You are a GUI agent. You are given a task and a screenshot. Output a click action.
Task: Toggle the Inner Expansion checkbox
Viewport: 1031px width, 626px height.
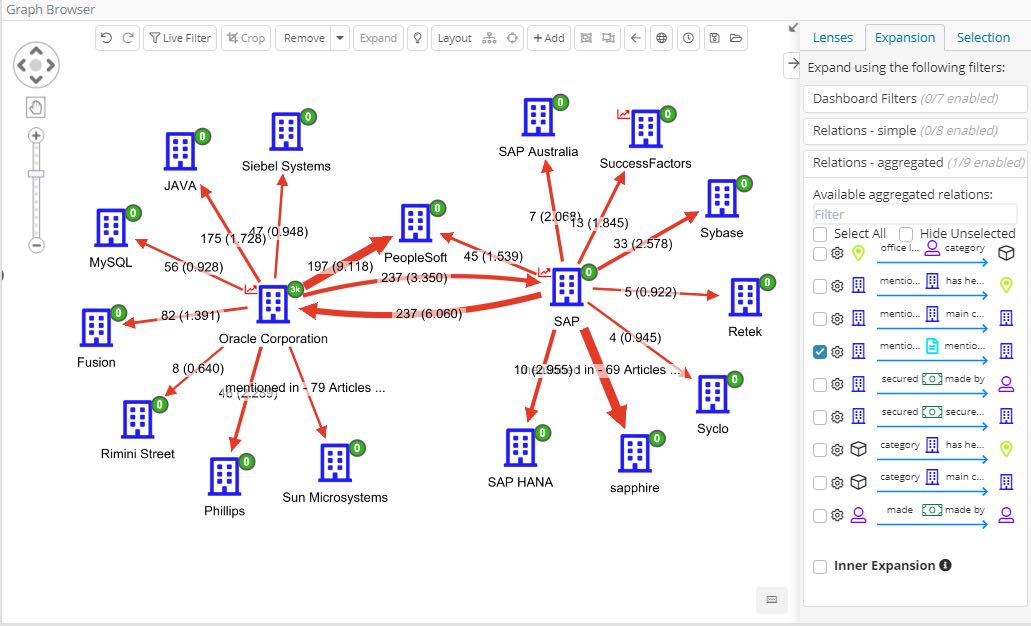tap(820, 566)
